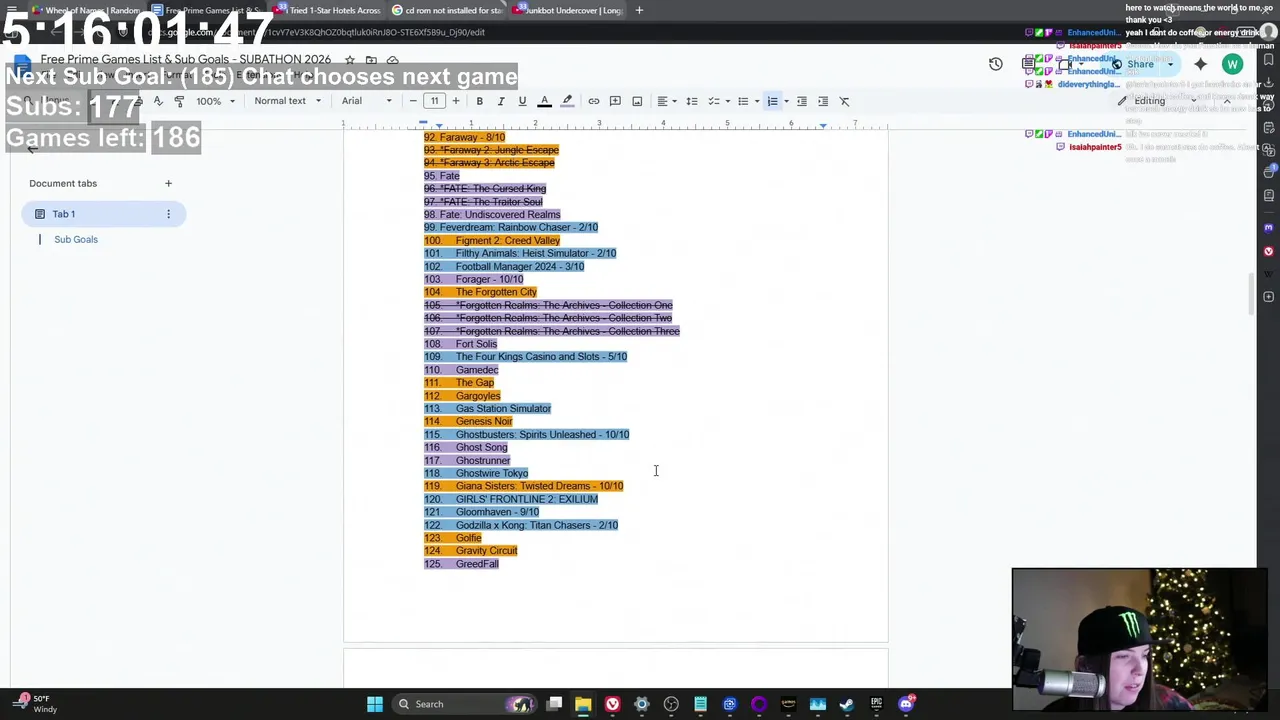Click the font size field

pos(434,101)
